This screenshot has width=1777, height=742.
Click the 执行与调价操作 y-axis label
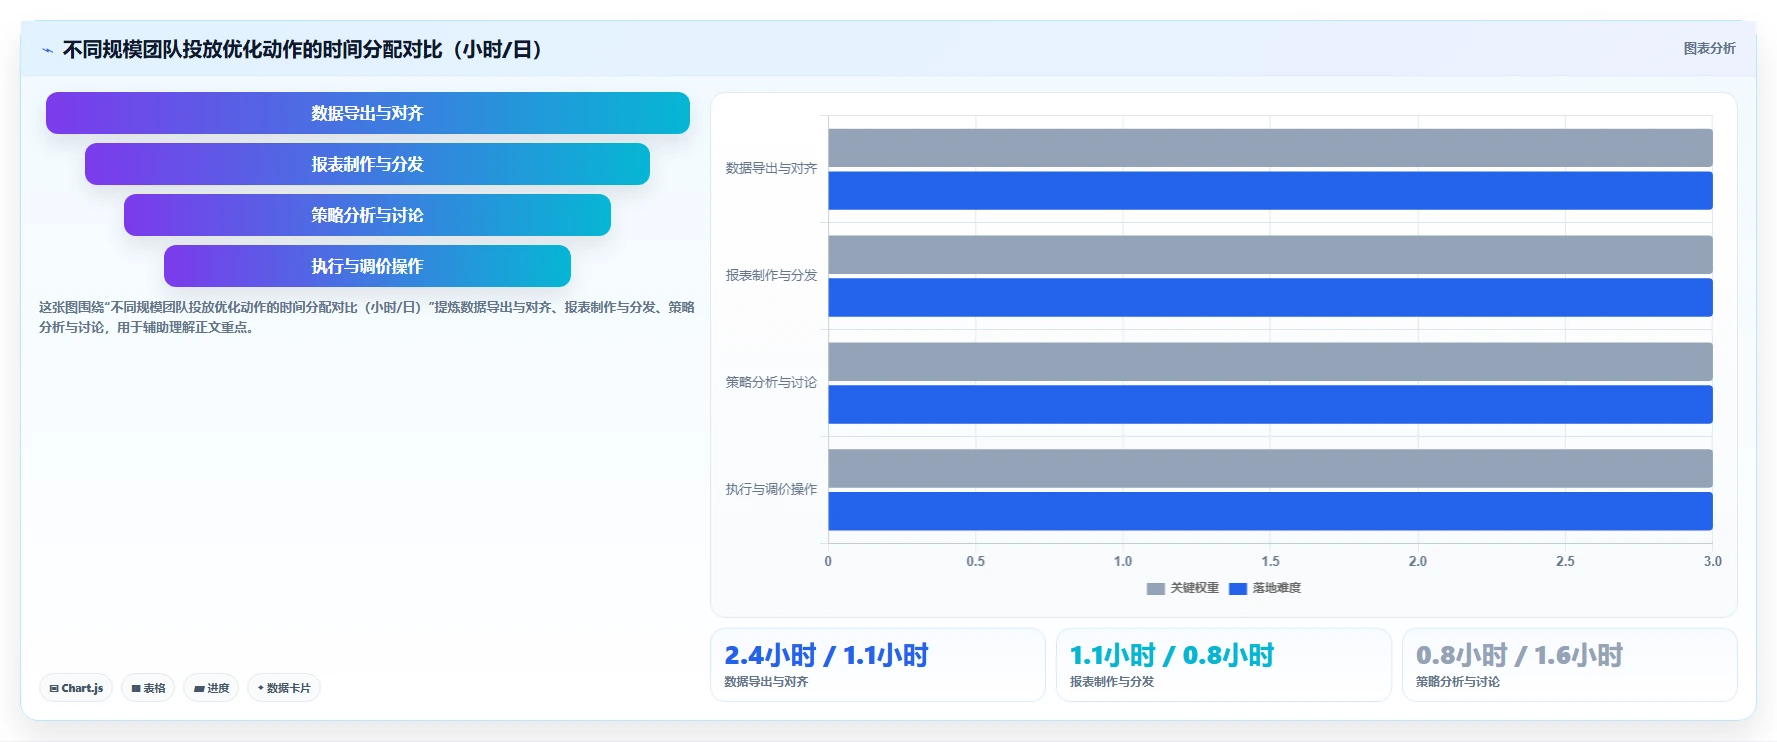[x=771, y=489]
